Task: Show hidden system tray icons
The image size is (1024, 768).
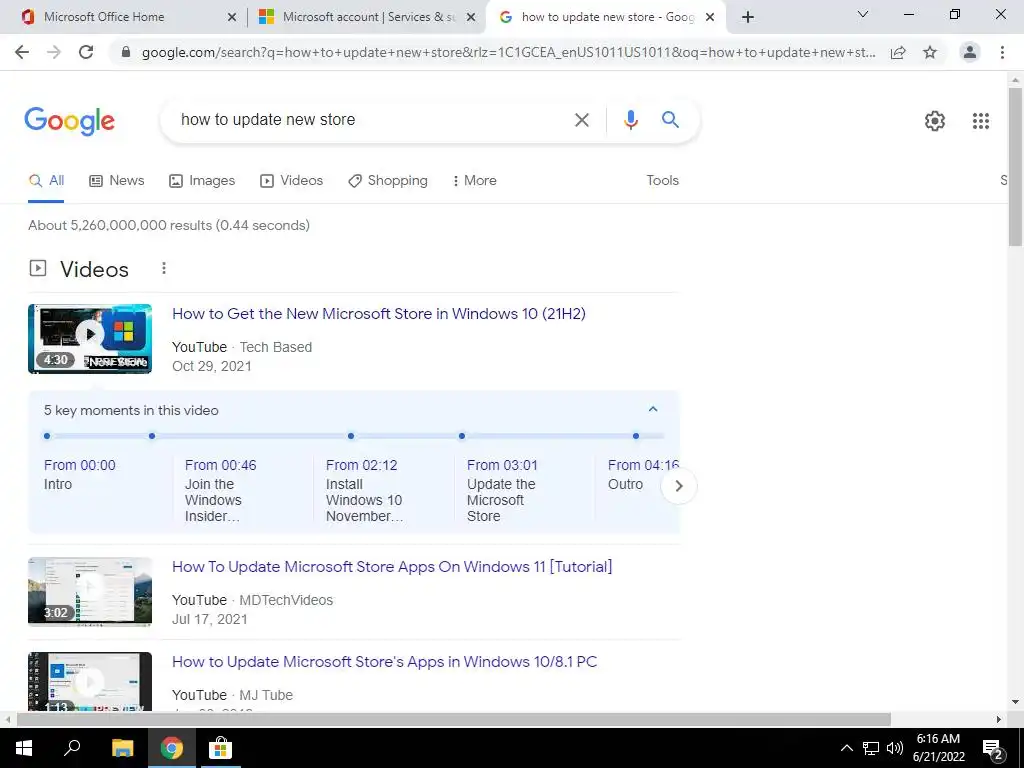Action: point(846,748)
